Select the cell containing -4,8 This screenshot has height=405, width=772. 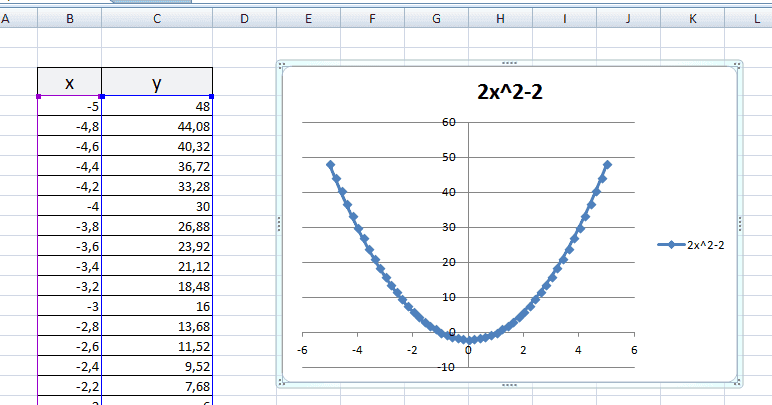click(x=69, y=126)
